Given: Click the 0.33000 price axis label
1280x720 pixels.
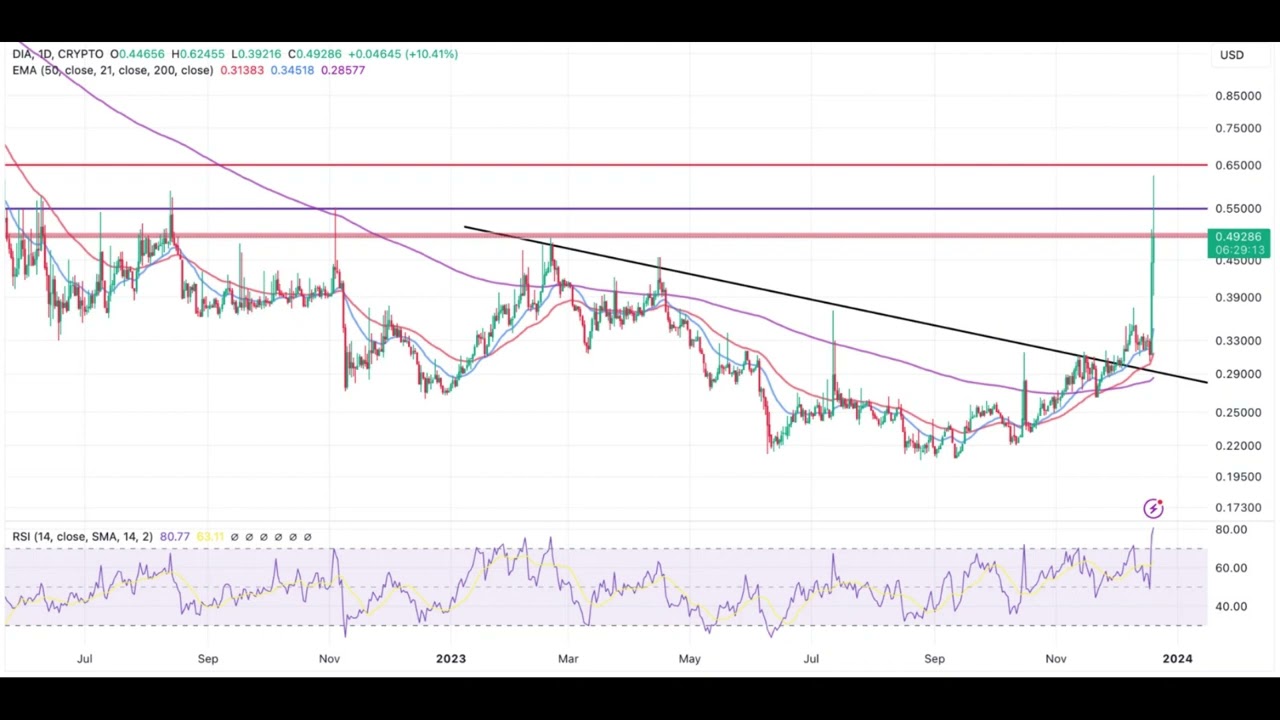Looking at the screenshot, I should [1238, 341].
